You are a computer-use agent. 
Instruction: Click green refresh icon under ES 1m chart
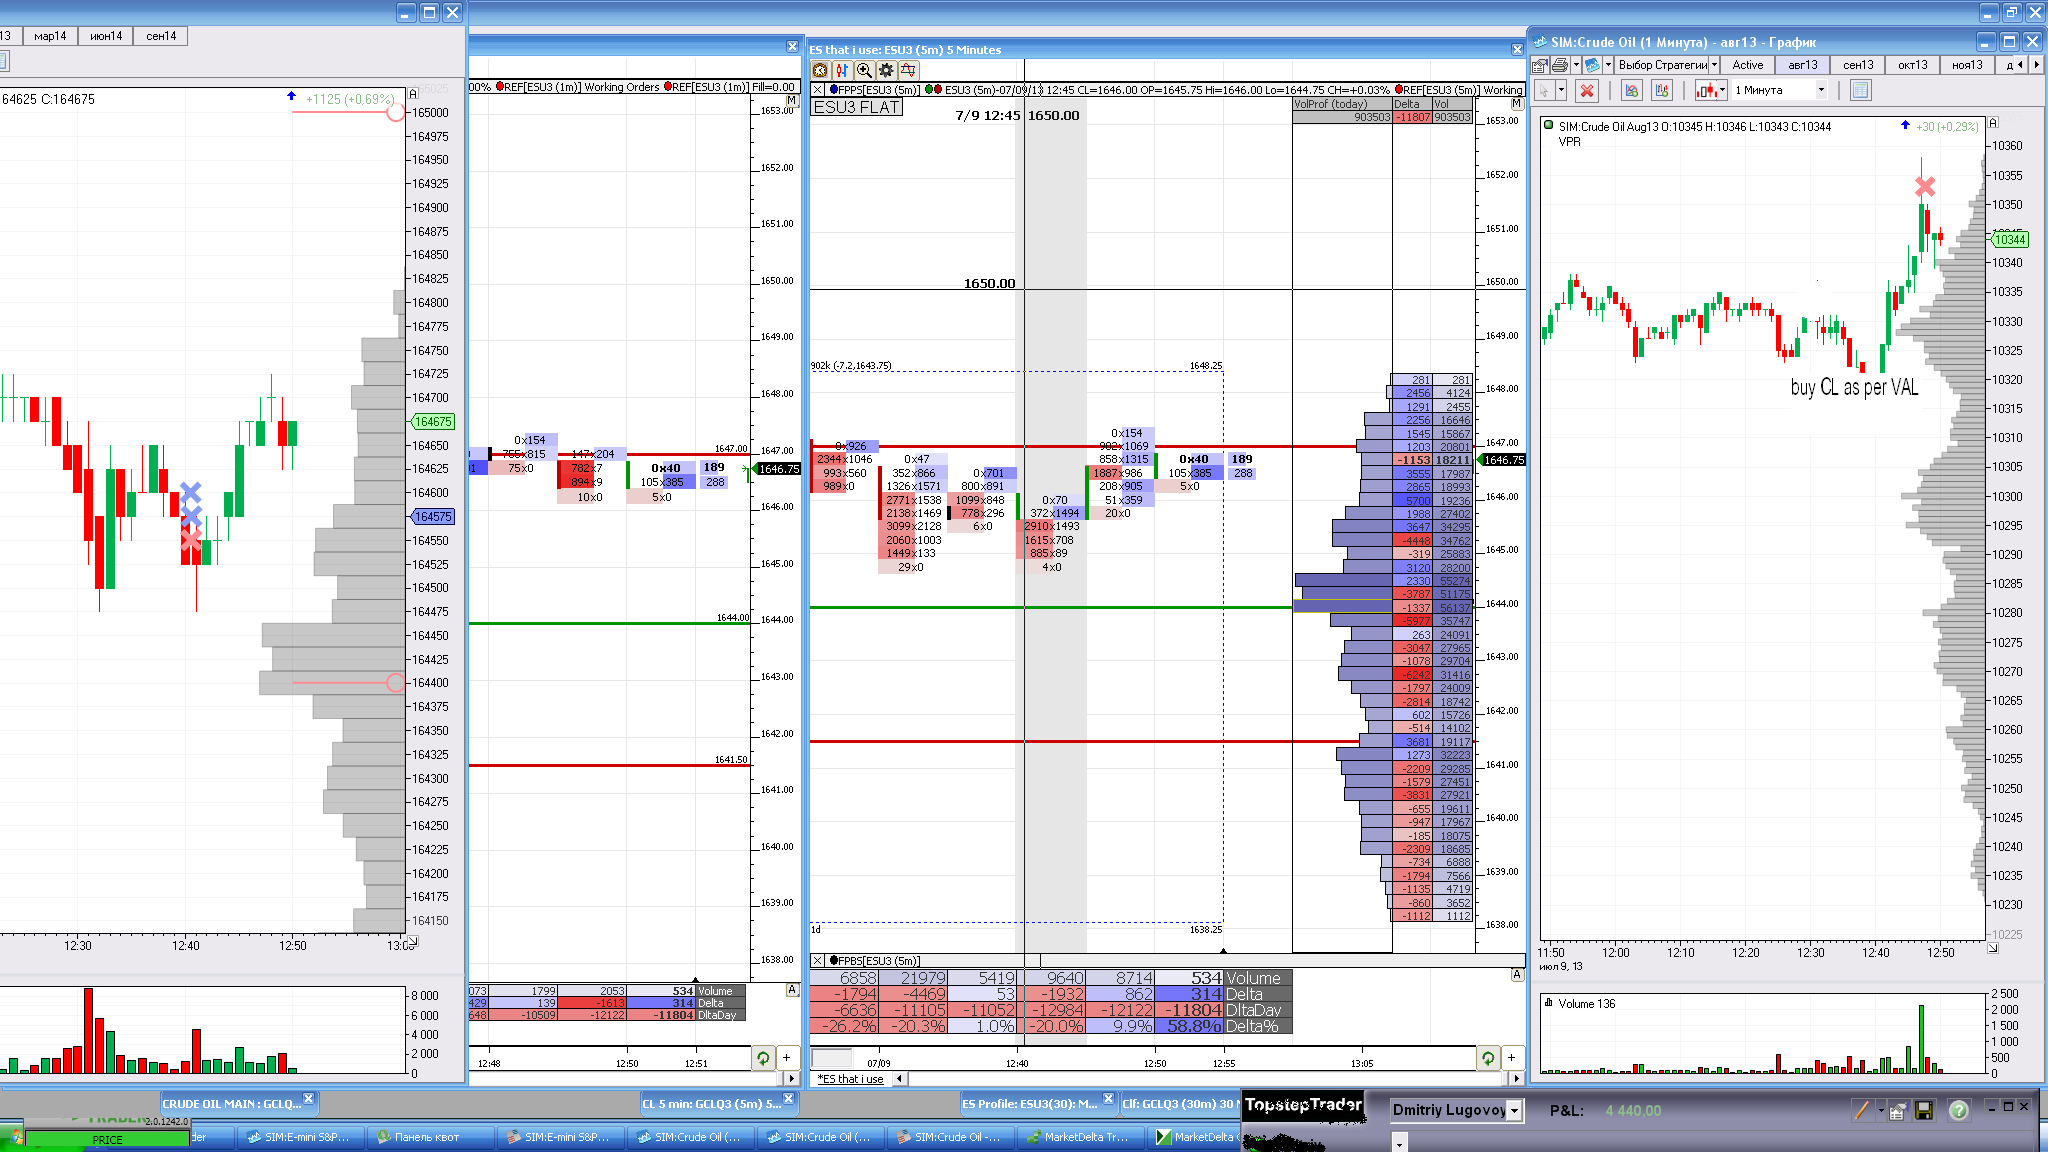click(763, 1057)
